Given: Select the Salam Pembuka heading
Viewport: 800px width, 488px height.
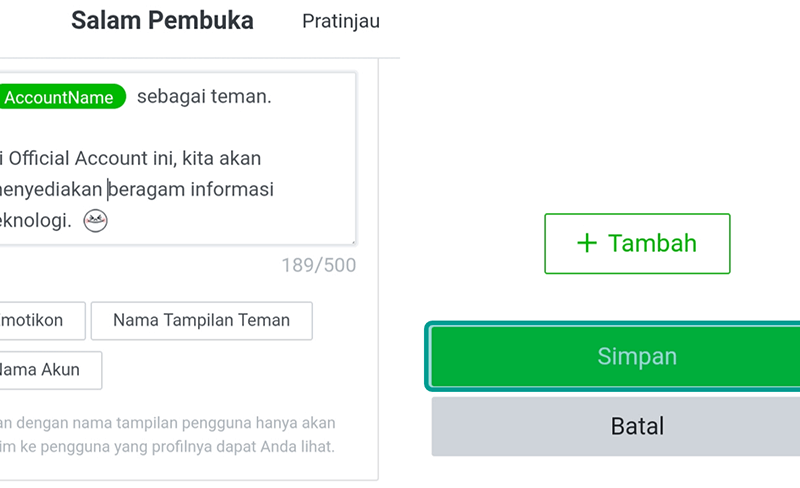Looking at the screenshot, I should [x=162, y=21].
